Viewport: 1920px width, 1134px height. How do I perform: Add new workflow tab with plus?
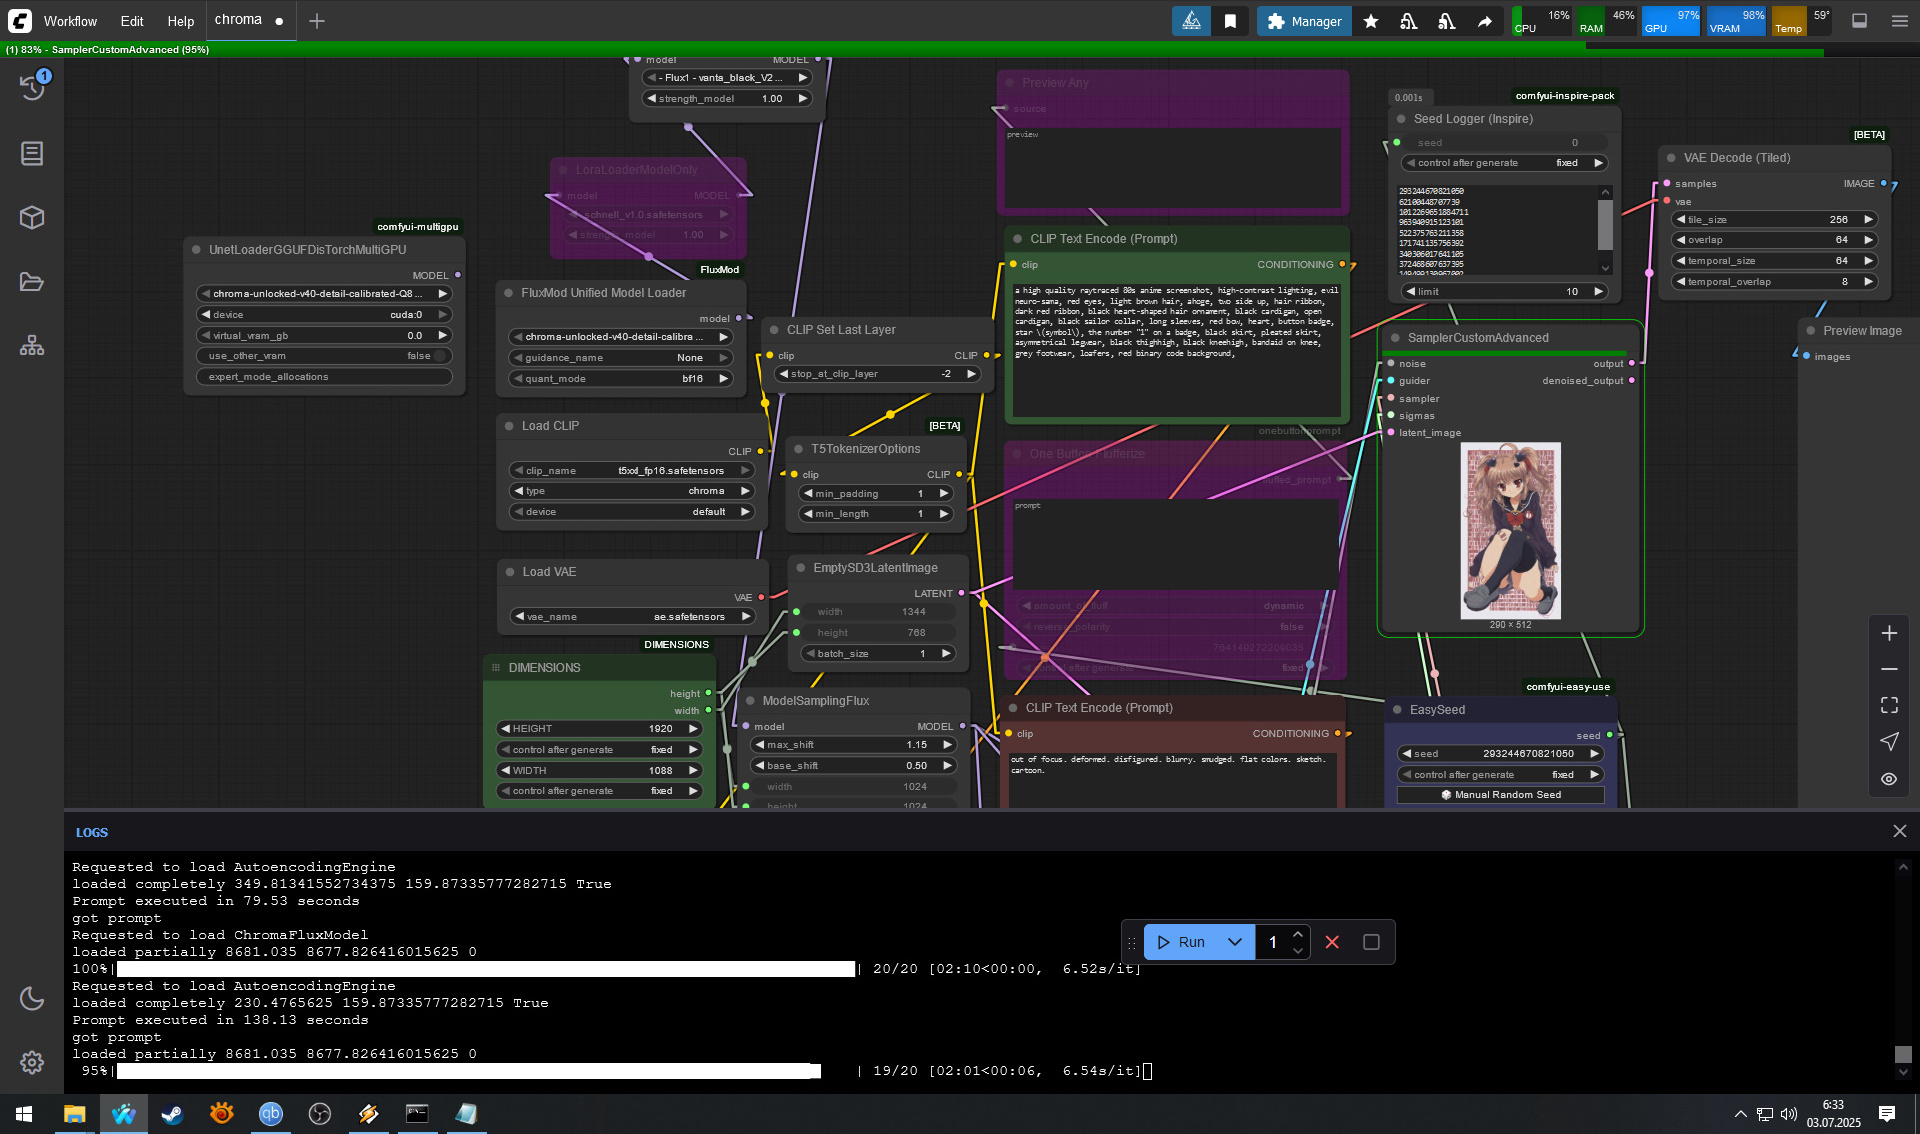[317, 21]
